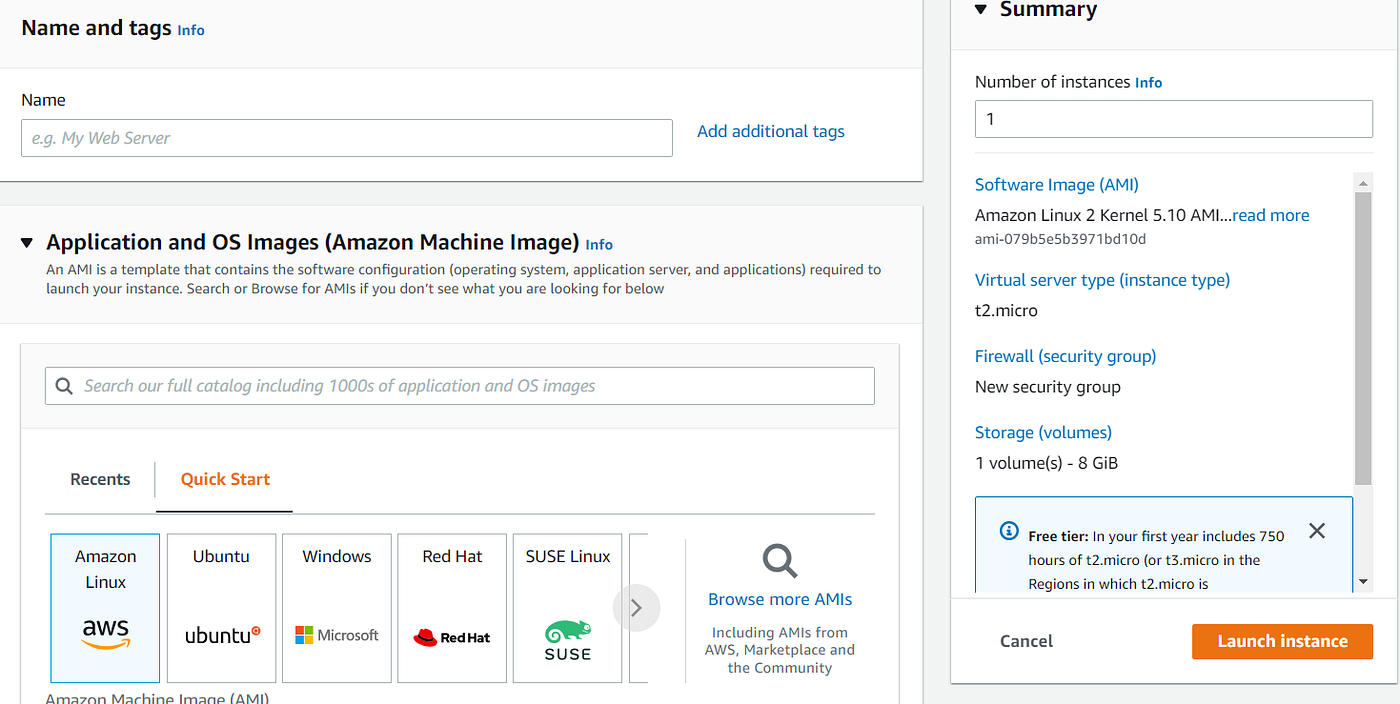Open the read more link for Amazon Linux 2
Screen dimensions: 1400x704
pyautogui.click(x=1270, y=214)
